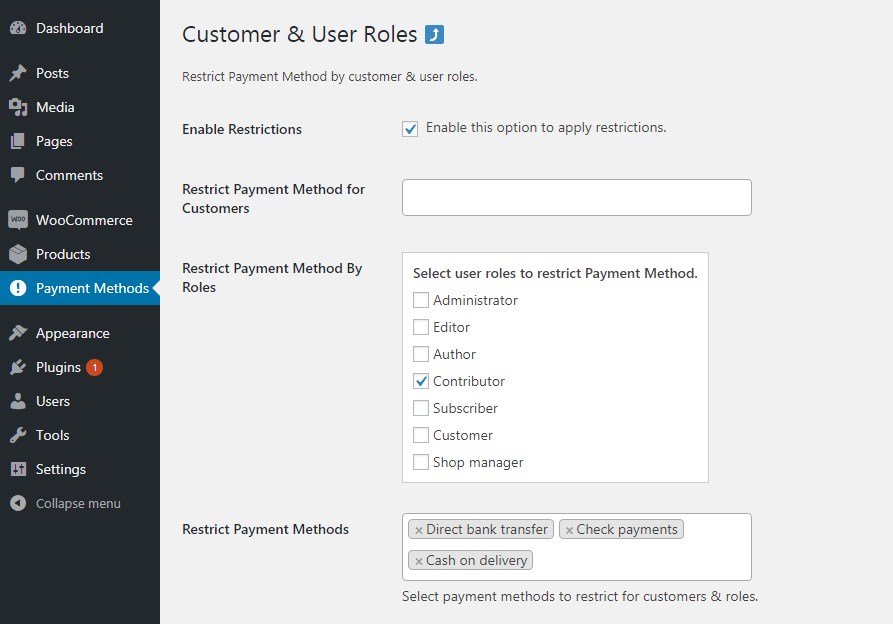Open the Restrict Payment Methods multi-select box

click(x=640, y=561)
